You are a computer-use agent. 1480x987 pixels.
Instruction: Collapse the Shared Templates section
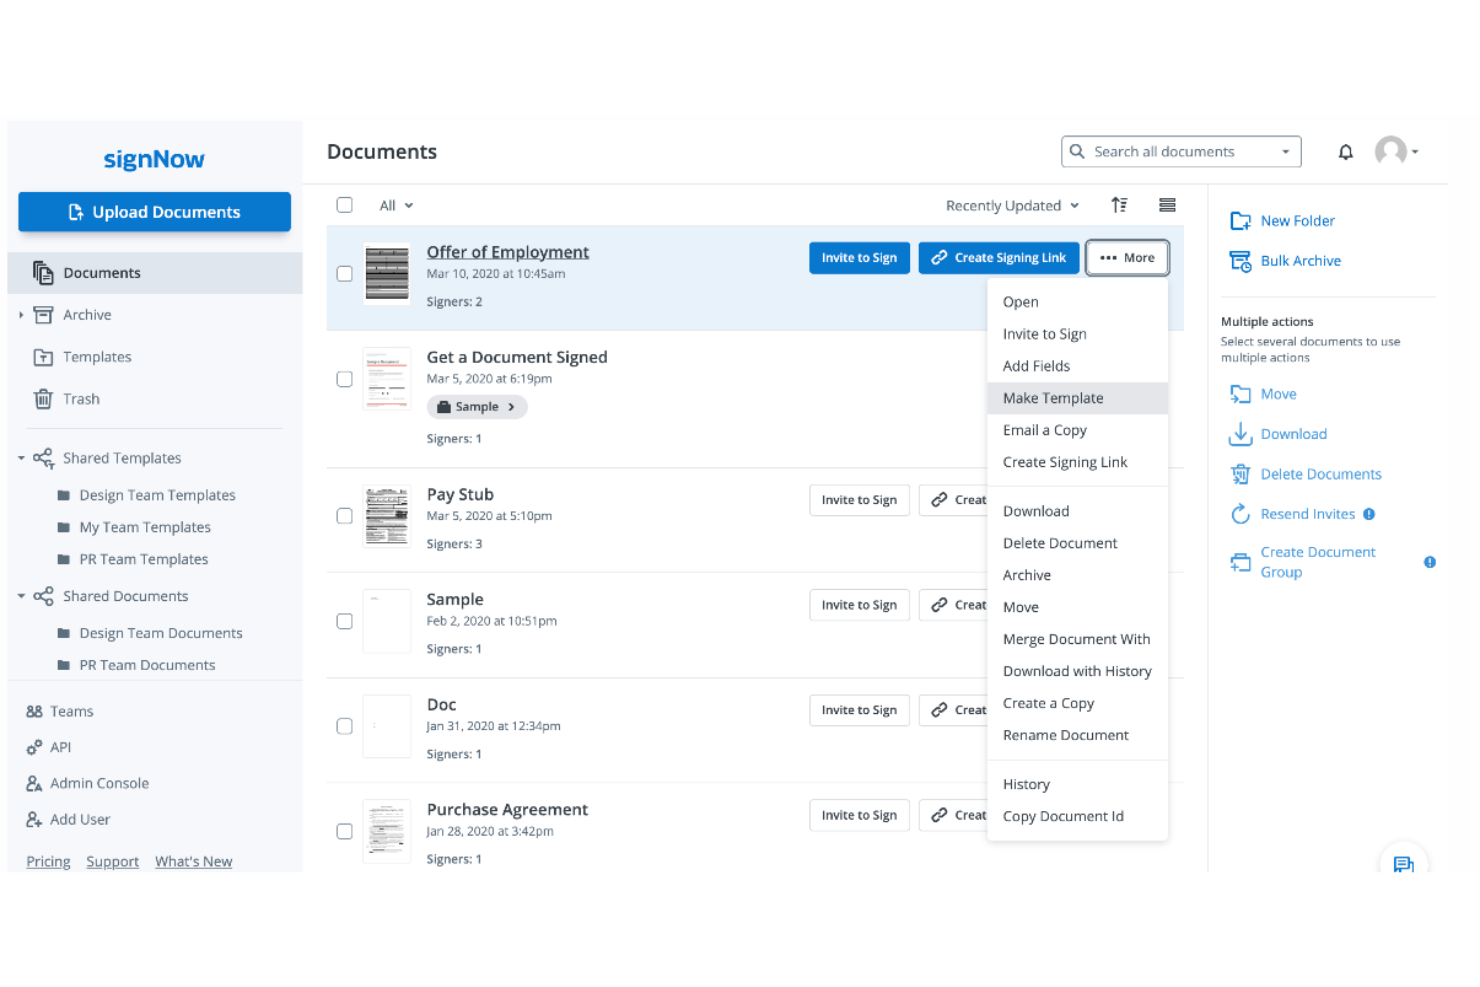click(21, 457)
